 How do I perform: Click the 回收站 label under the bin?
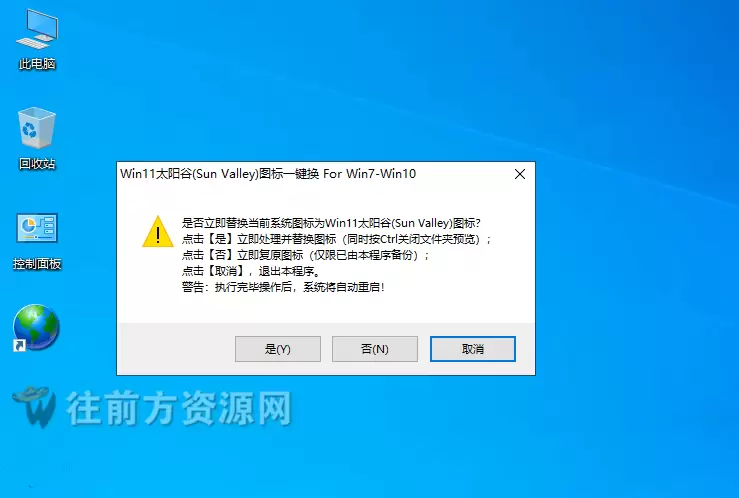pyautogui.click(x=37, y=164)
